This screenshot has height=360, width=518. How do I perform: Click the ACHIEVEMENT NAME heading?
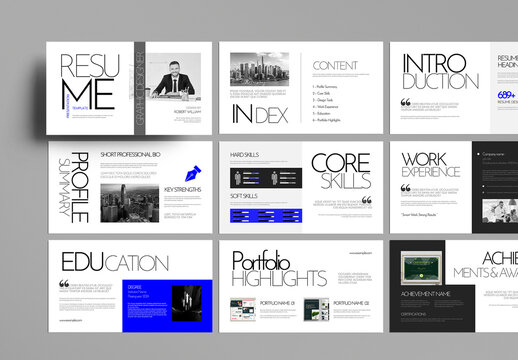425,294
